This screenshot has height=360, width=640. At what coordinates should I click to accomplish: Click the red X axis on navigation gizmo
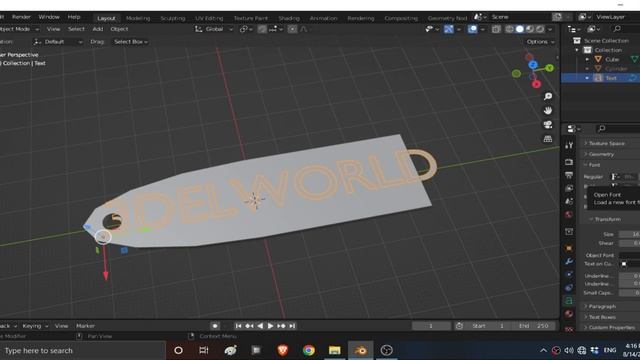pyautogui.click(x=536, y=84)
